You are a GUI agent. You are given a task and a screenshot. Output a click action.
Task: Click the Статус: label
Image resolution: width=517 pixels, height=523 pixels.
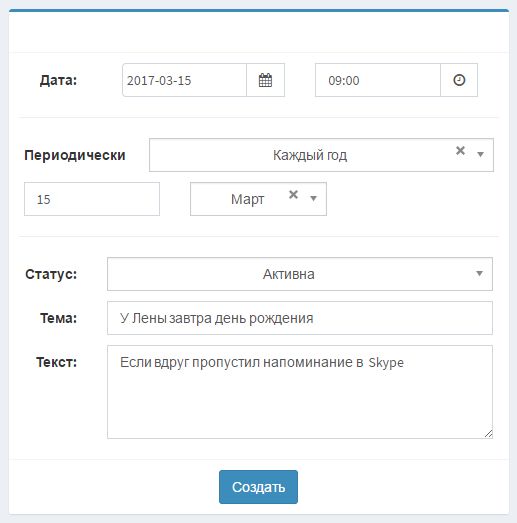(x=51, y=274)
